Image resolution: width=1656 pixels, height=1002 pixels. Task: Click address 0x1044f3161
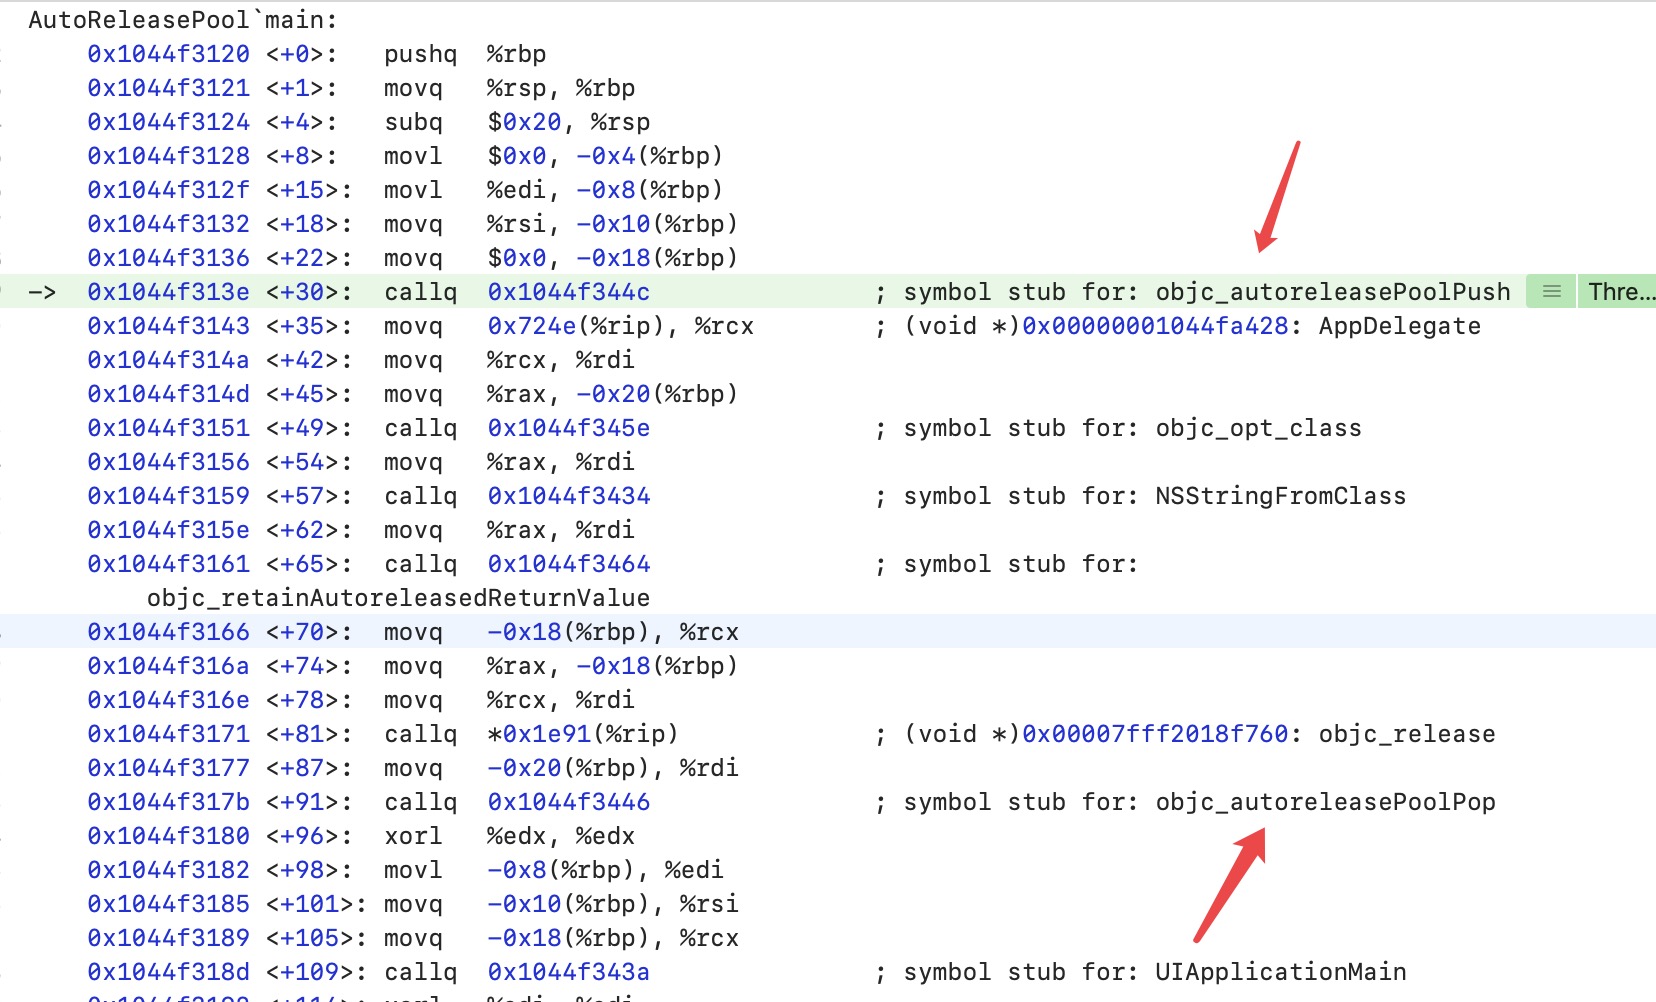168,564
